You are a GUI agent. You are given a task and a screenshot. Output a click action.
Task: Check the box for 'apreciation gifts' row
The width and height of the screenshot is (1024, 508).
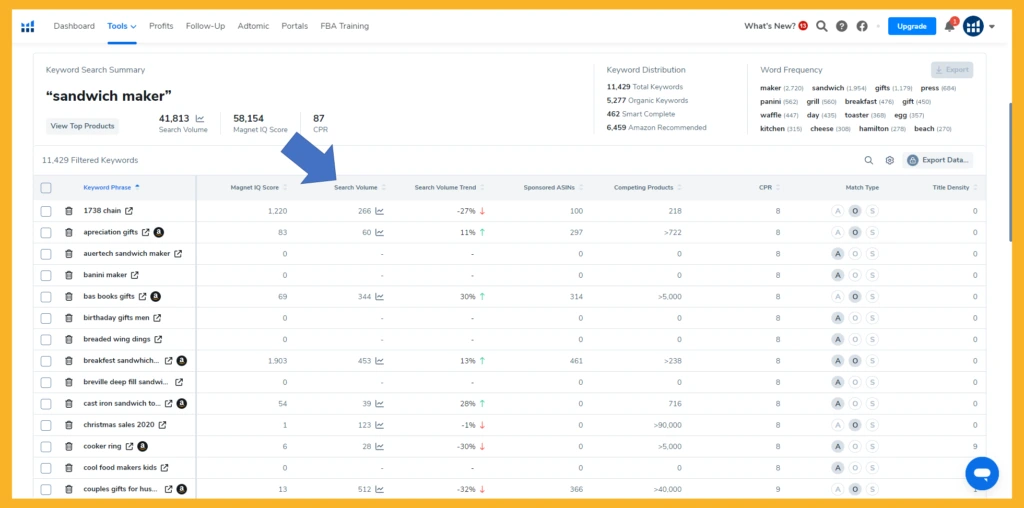coord(46,232)
